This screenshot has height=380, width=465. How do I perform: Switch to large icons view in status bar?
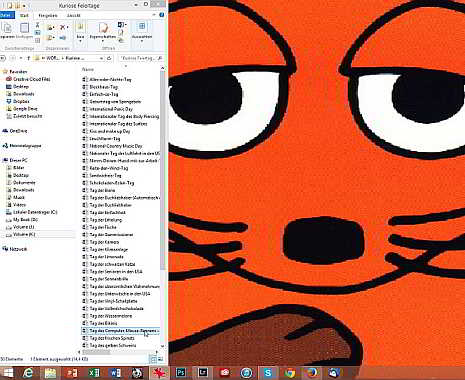pyautogui.click(x=160, y=359)
